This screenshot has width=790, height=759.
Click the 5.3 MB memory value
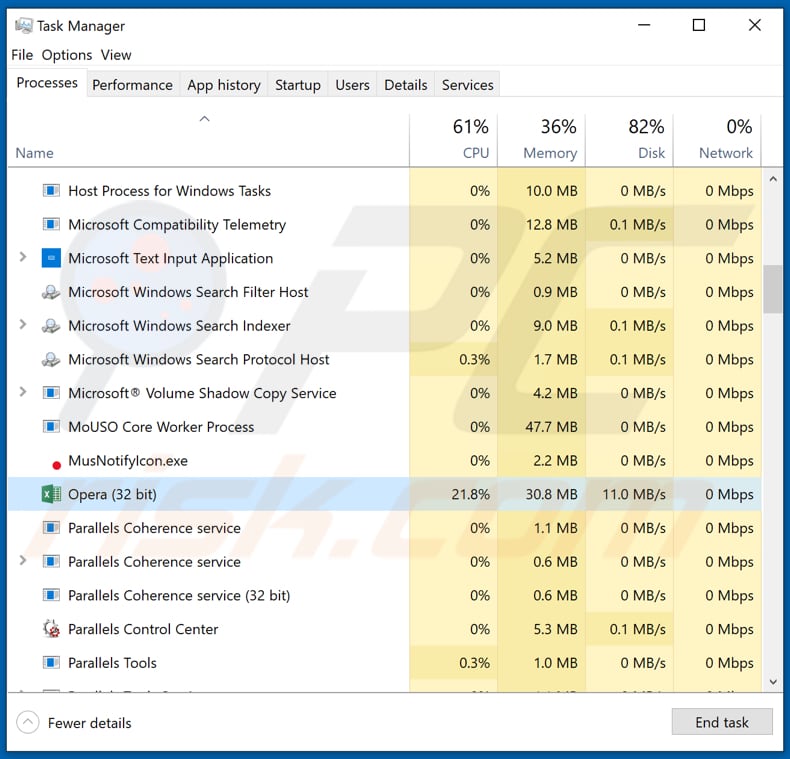(555, 629)
